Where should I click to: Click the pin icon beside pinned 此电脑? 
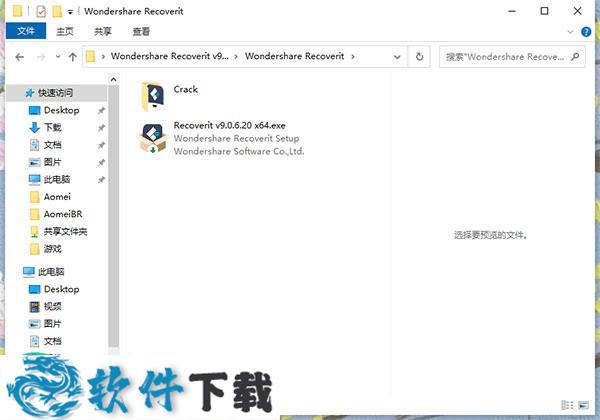(101, 180)
